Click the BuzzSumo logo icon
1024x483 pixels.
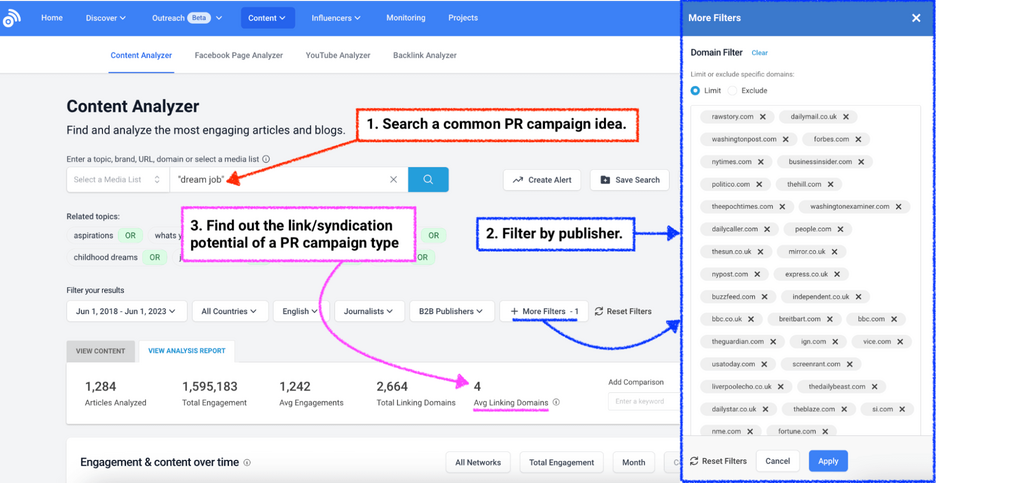coord(12,18)
